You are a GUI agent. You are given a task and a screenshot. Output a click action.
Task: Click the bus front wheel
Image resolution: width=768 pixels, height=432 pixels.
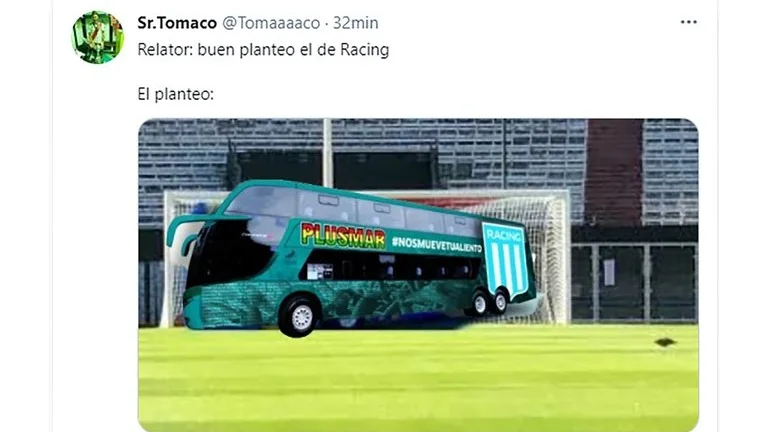click(x=299, y=316)
